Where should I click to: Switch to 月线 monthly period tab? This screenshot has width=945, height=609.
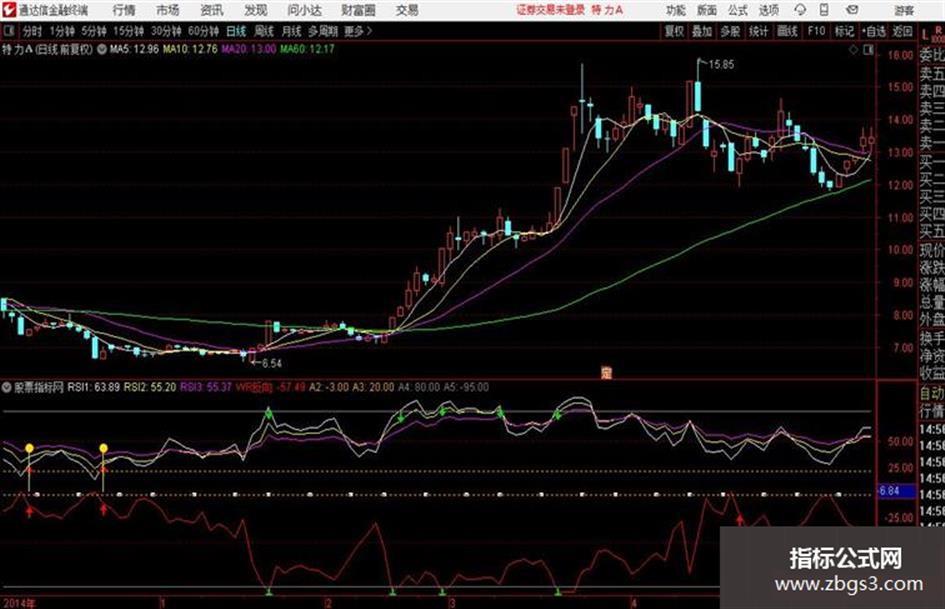(x=292, y=31)
